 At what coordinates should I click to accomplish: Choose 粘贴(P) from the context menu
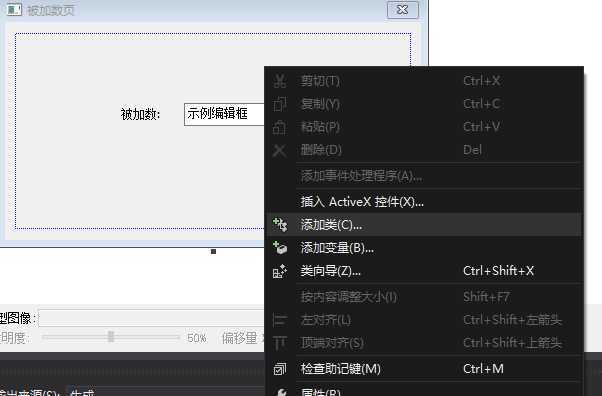click(424, 127)
